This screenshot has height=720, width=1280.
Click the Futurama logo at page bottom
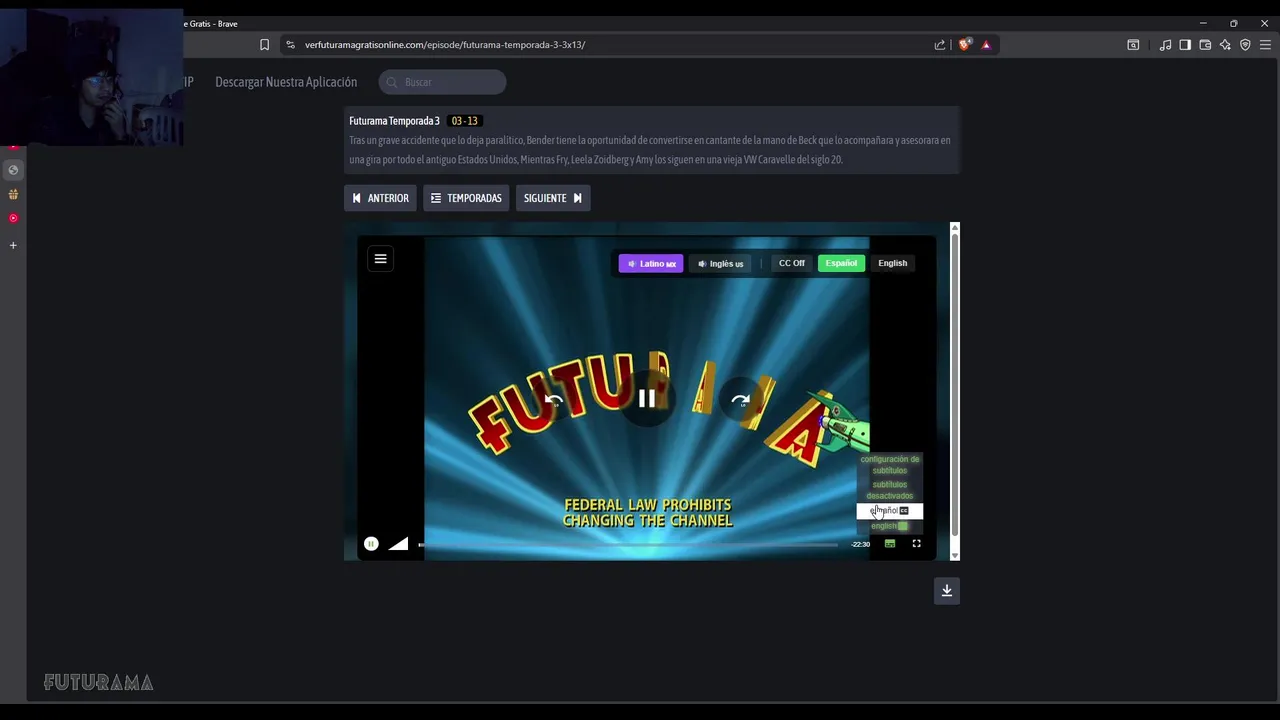point(98,682)
